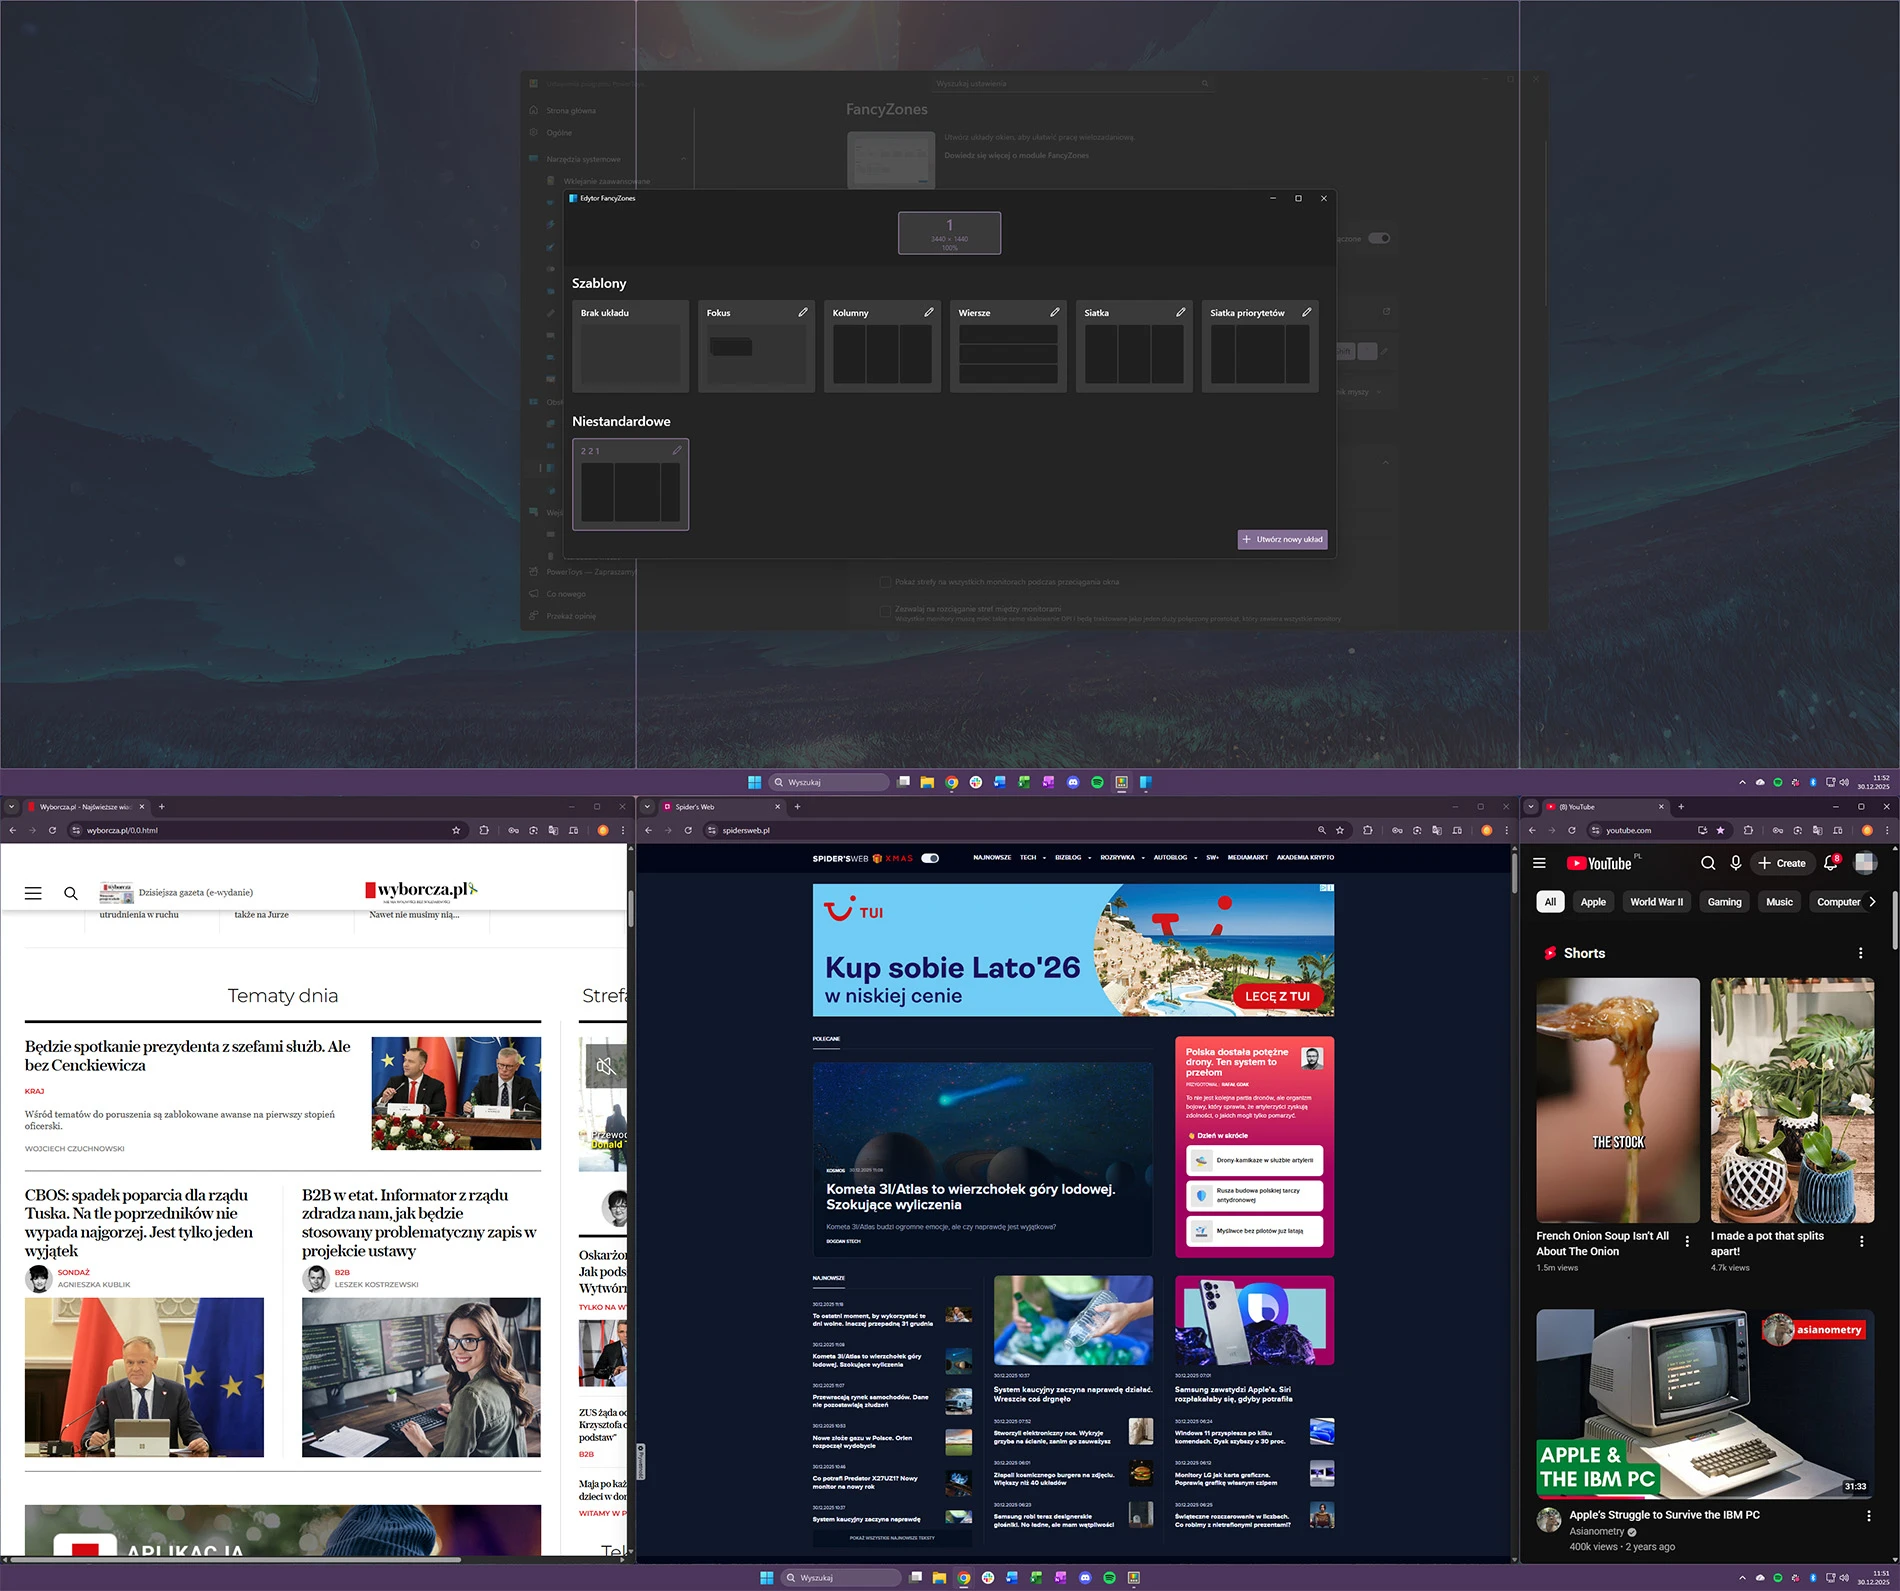Open the YouTube hamburger guide menu
Viewport: 1900px width, 1591px height.
click(x=1540, y=863)
